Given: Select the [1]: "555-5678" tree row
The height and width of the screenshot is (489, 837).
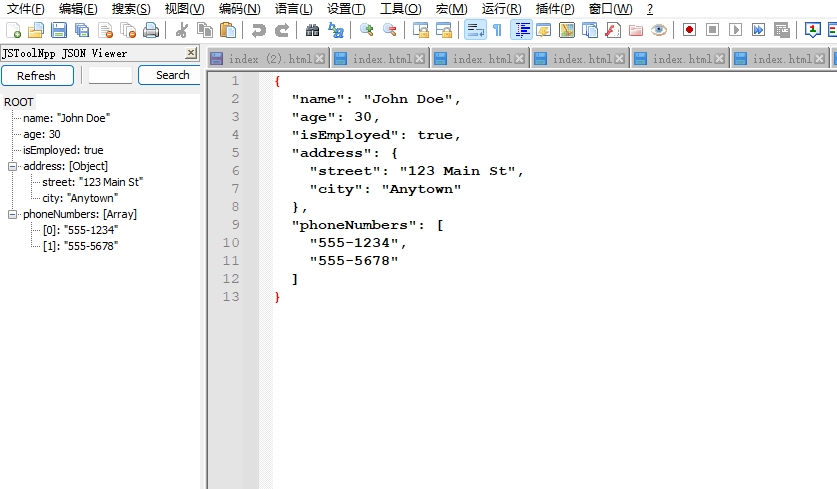Looking at the screenshot, I should (80, 246).
